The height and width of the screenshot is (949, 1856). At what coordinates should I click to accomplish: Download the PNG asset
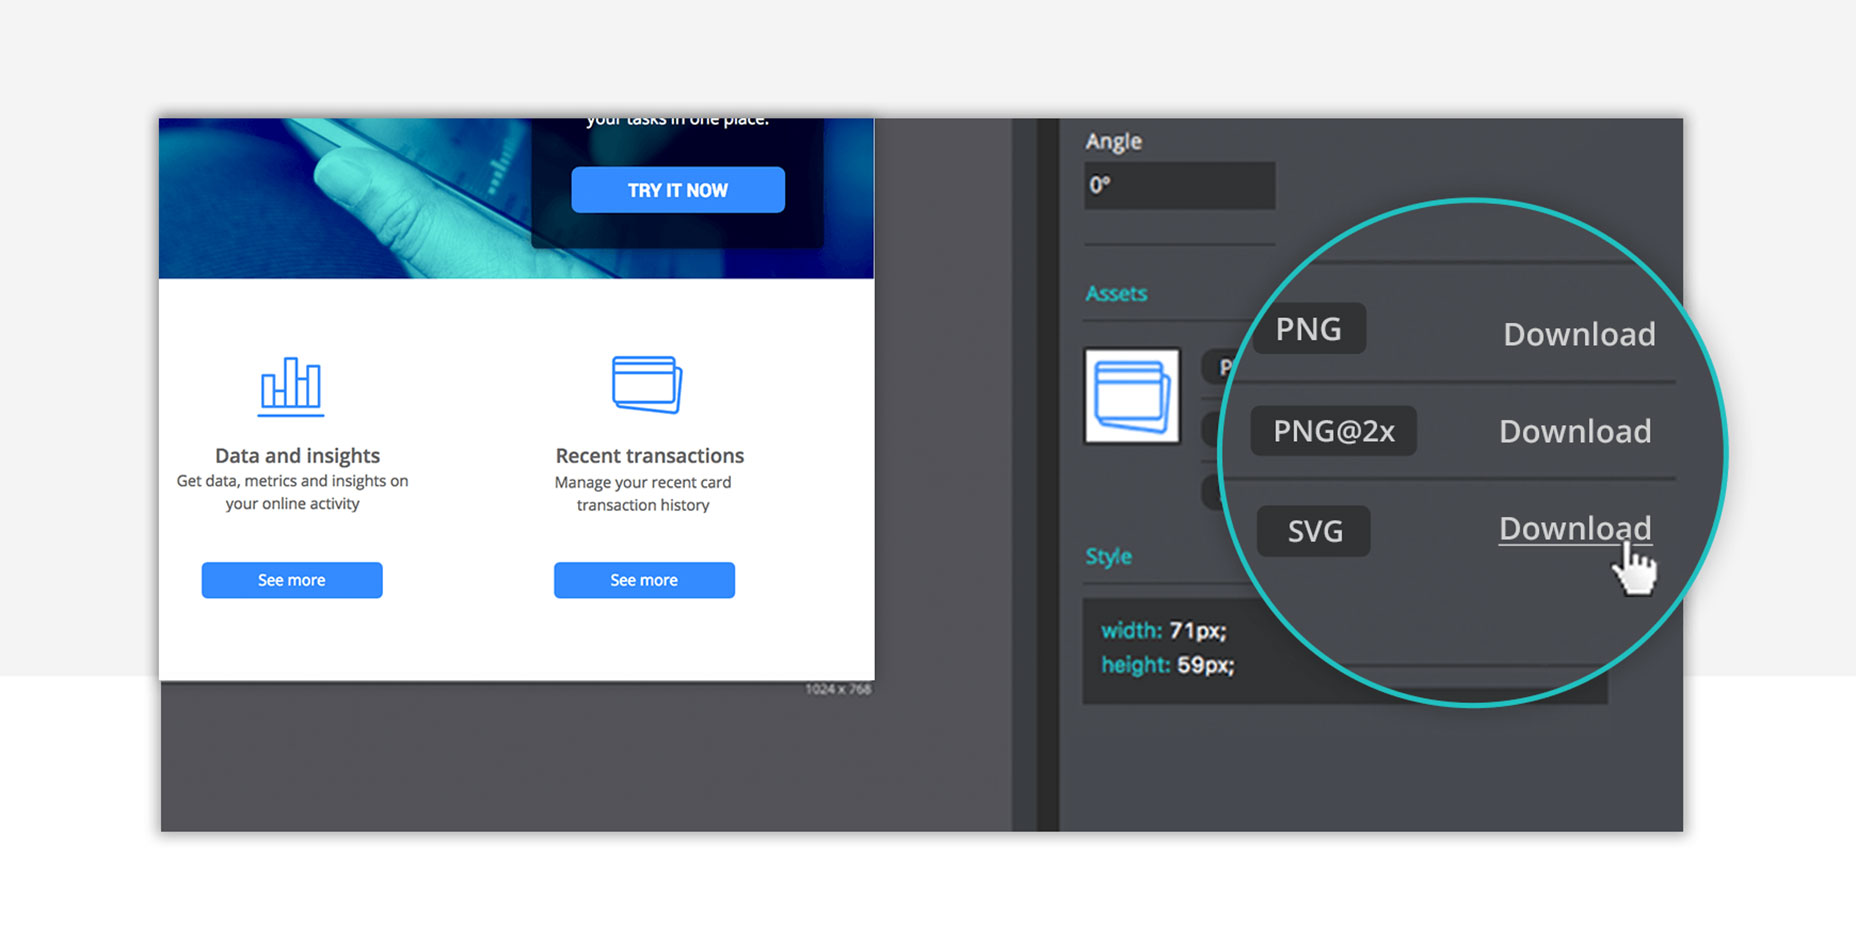[x=1579, y=334]
